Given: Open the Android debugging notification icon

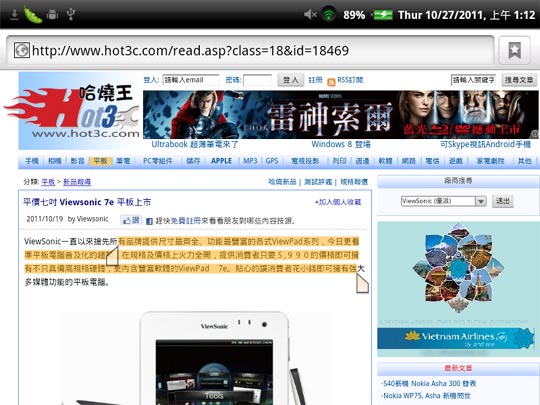Looking at the screenshot, I should click(x=52, y=14).
